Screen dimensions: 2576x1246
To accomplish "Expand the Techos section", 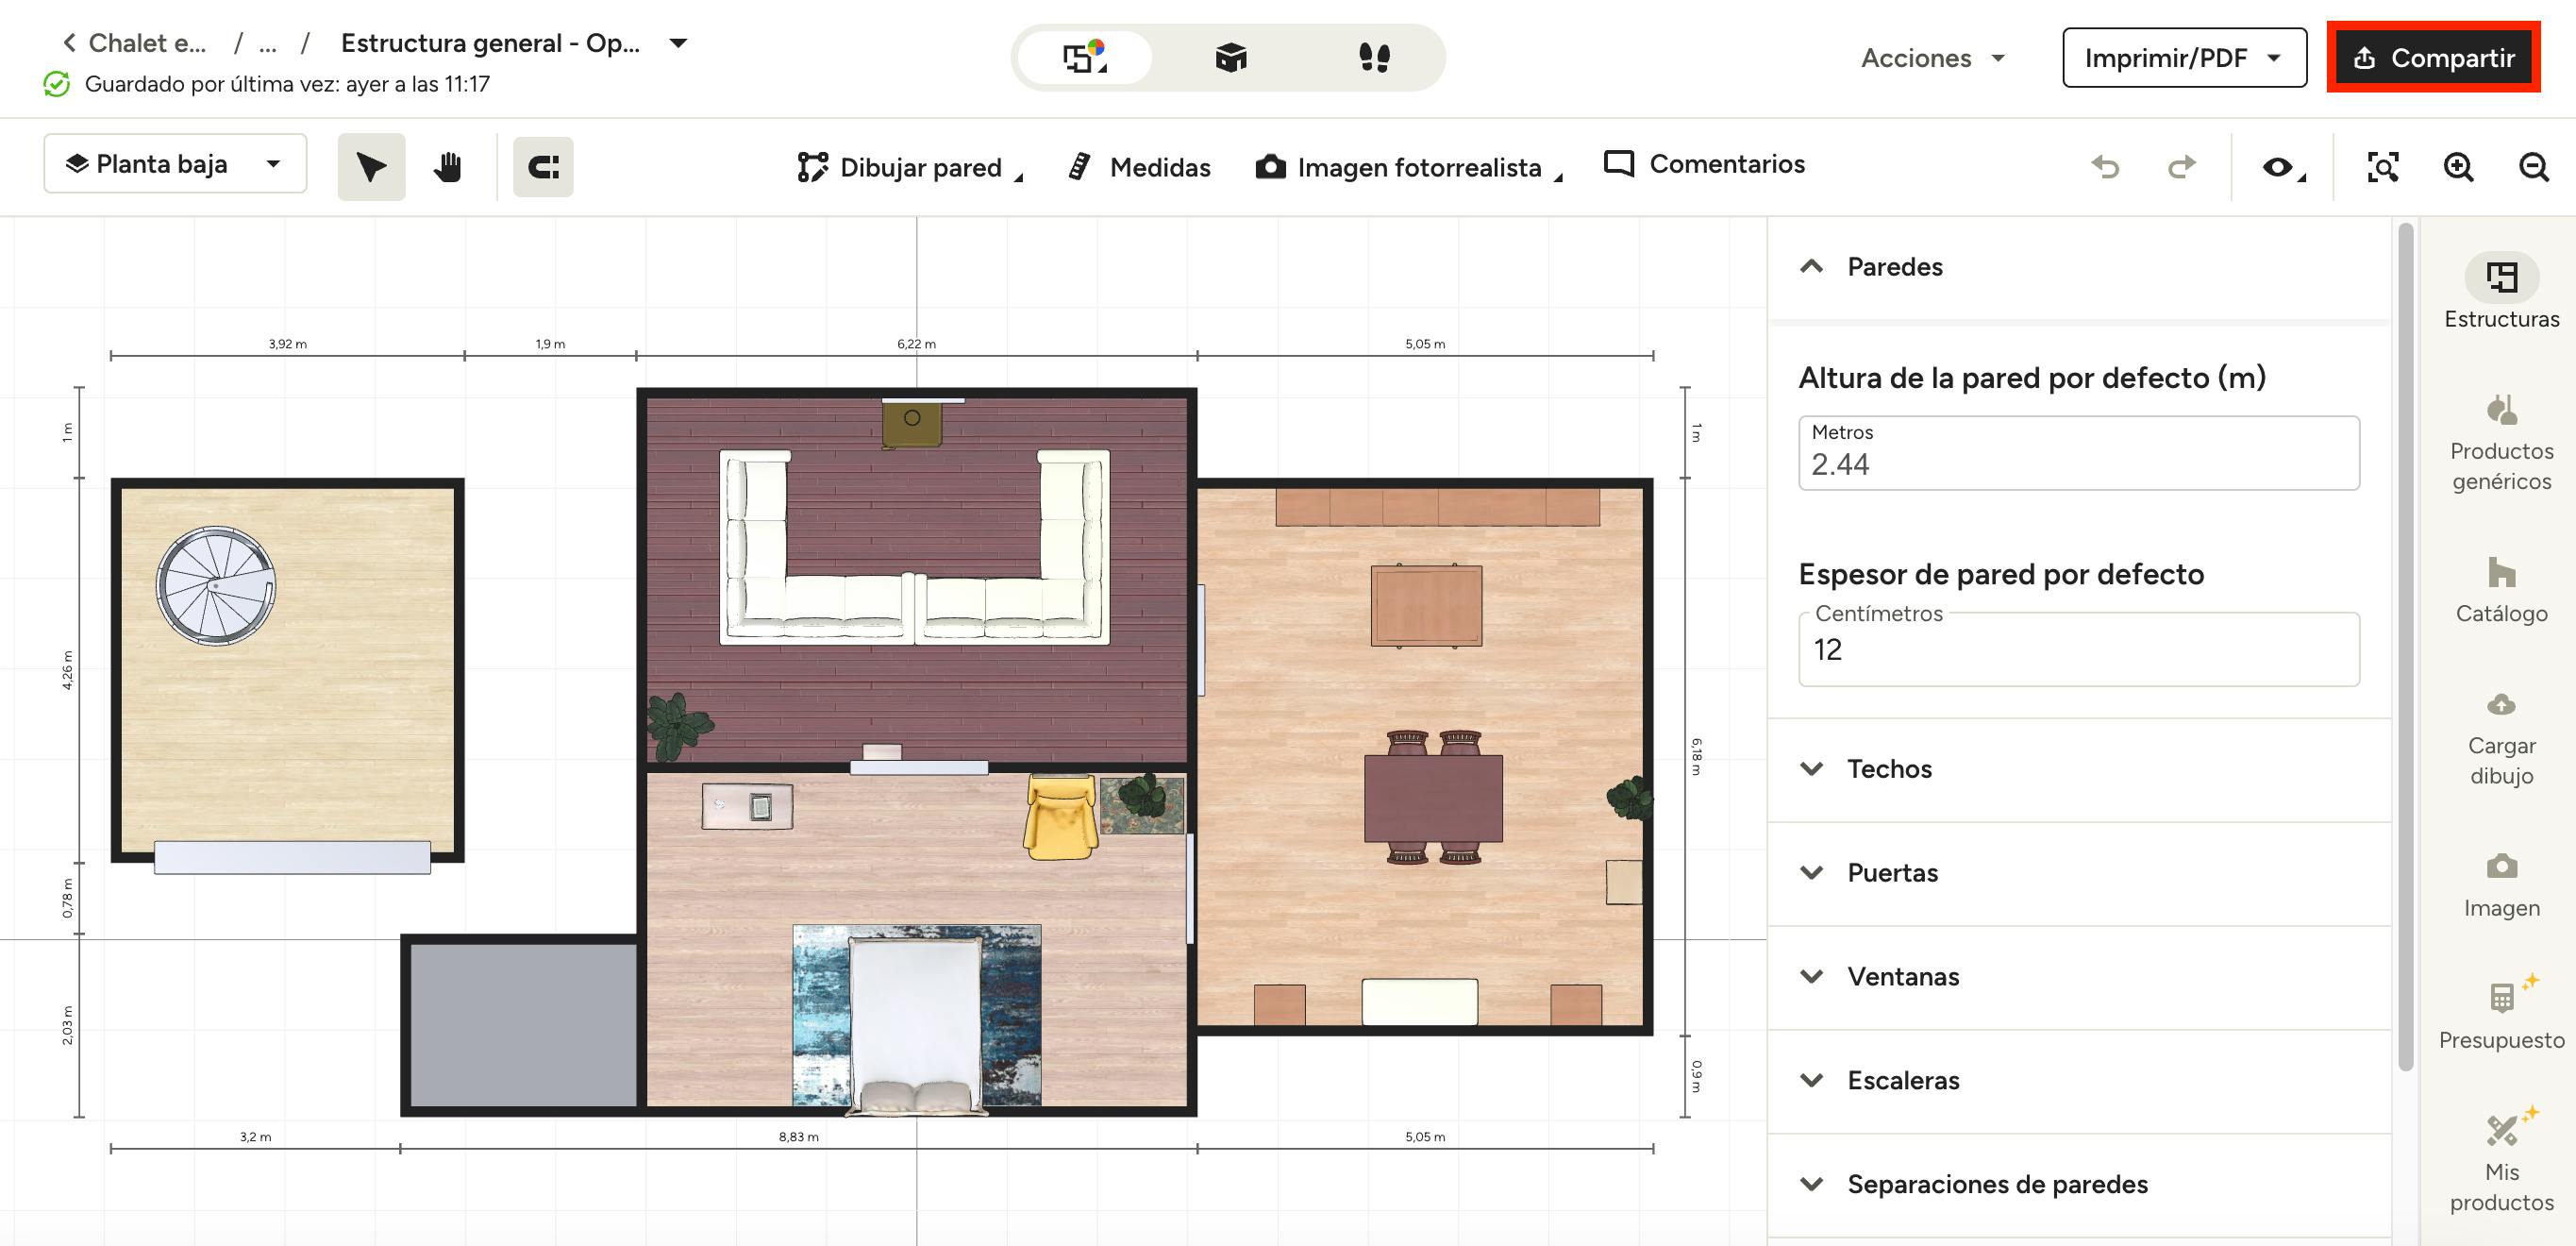I will click(x=1888, y=769).
